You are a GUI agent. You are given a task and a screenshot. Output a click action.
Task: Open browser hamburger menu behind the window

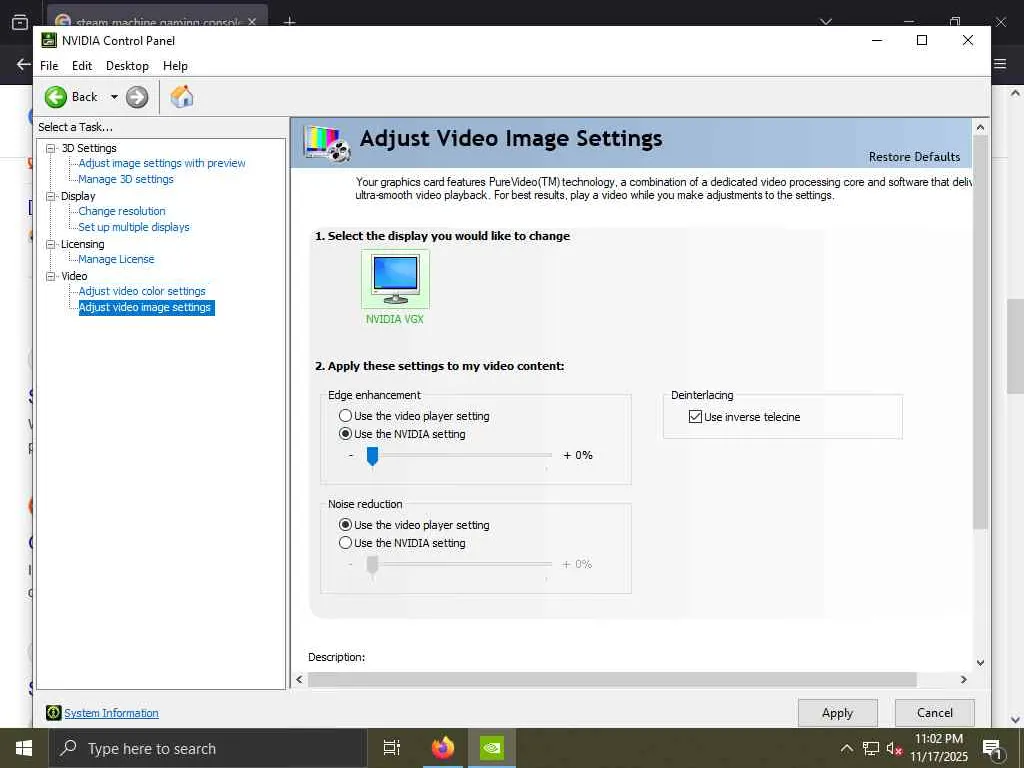tap(1000, 64)
